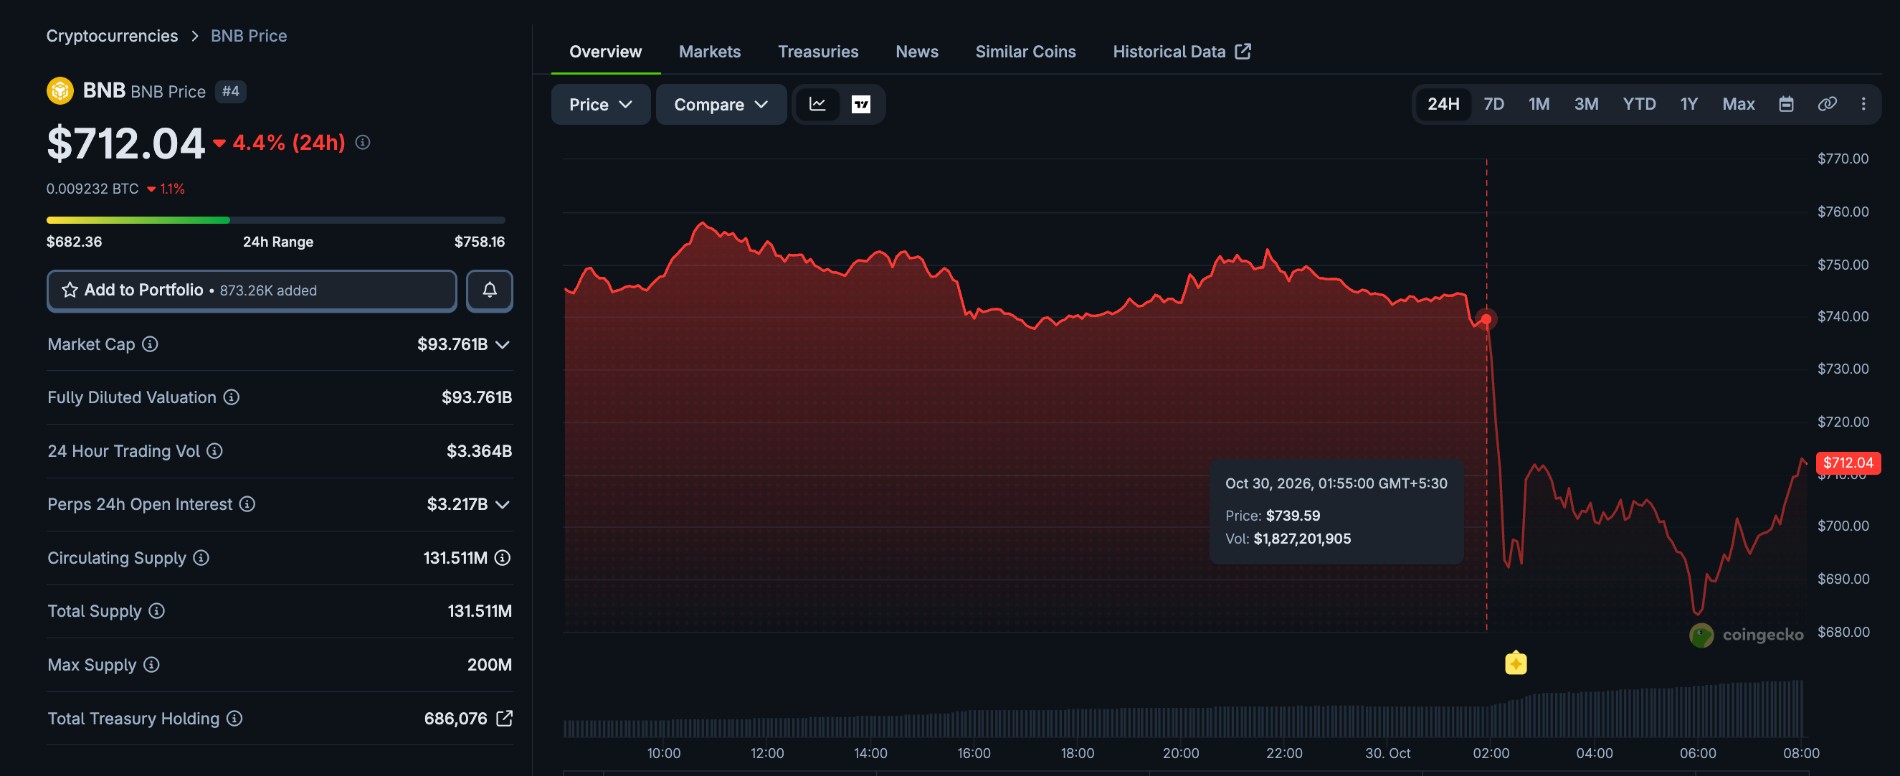Open the Price dropdown

601,104
